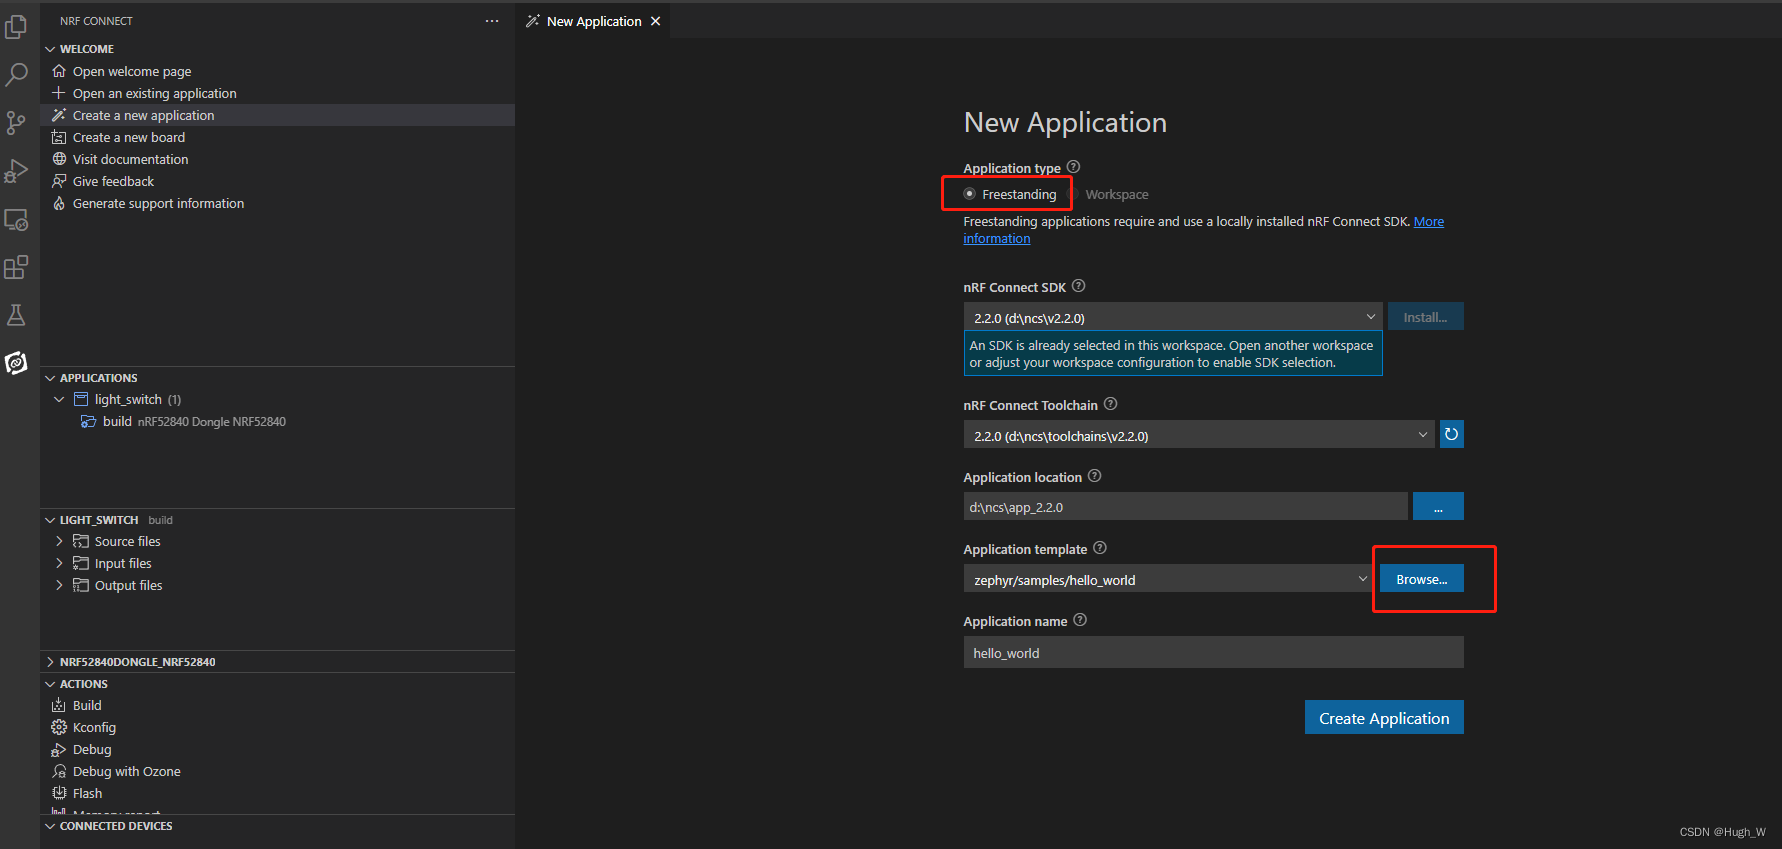Refresh the nRF Connect Toolchain list

pyautogui.click(x=1451, y=434)
